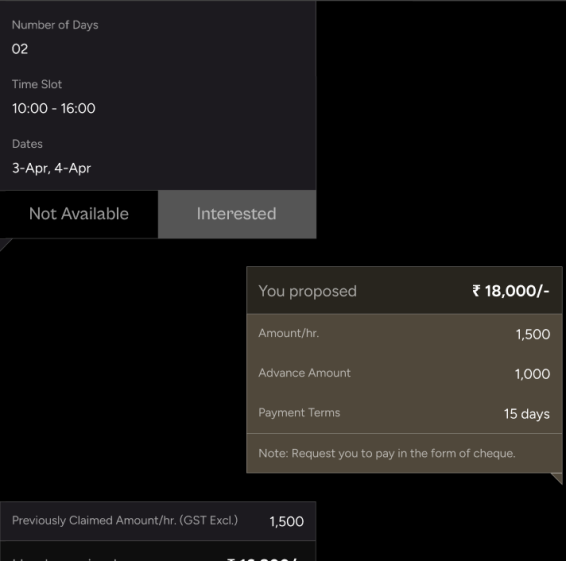Select the 3-Apr, 4-Apr dates value
Viewport: 566px width, 561px height.
52,168
